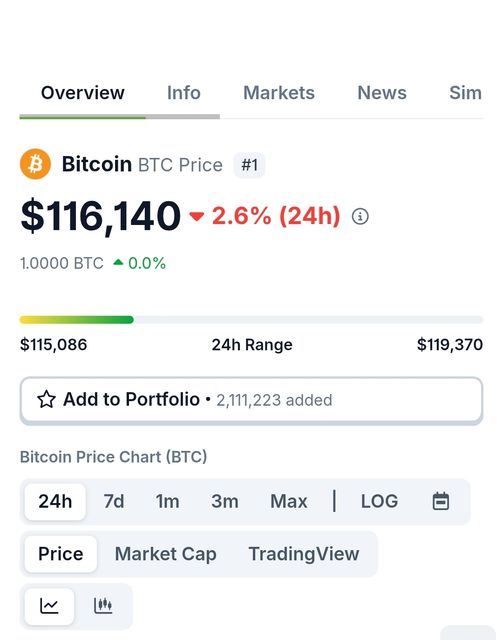Switch to candlestick chart view
Screen dimensions: 503x640
pyautogui.click(x=103, y=606)
